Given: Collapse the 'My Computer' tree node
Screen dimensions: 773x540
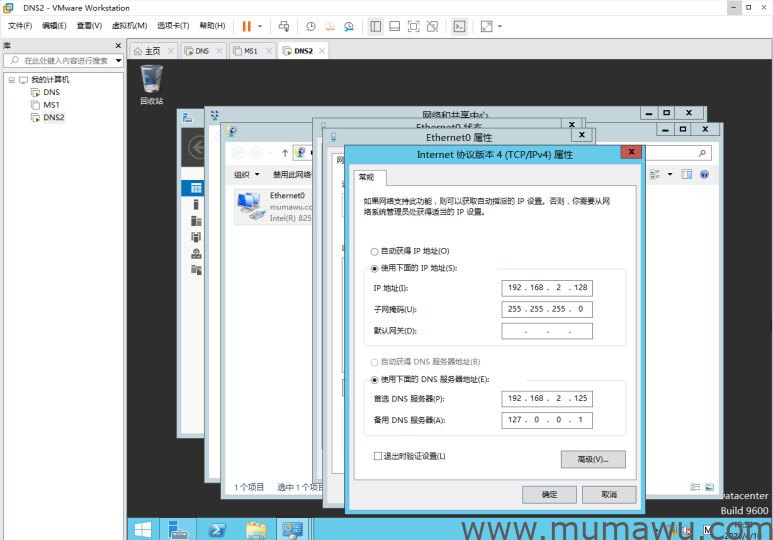Looking at the screenshot, I should pos(9,80).
